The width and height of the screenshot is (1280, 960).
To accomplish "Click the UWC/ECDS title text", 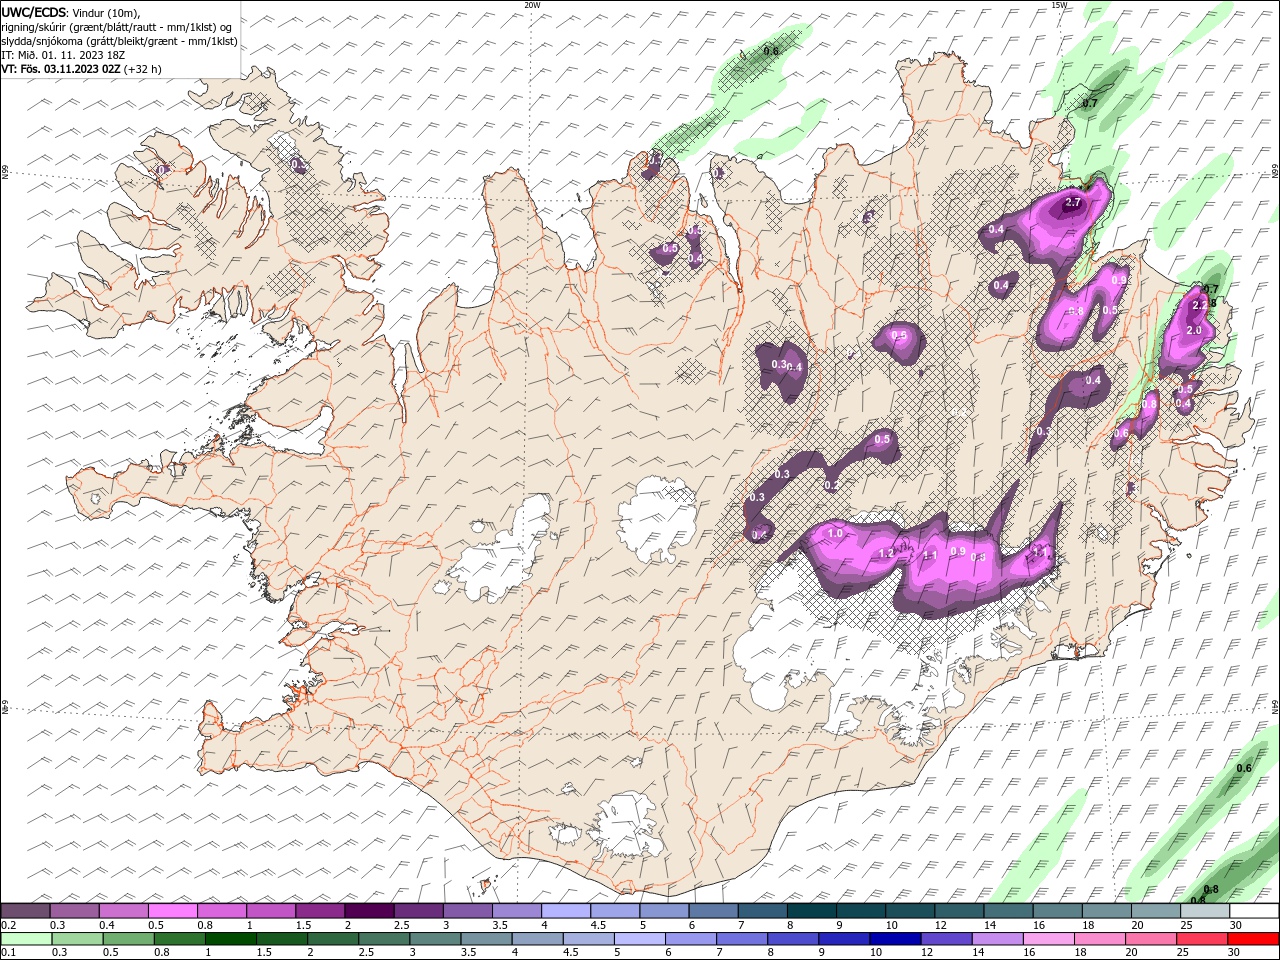I will tap(34, 12).
